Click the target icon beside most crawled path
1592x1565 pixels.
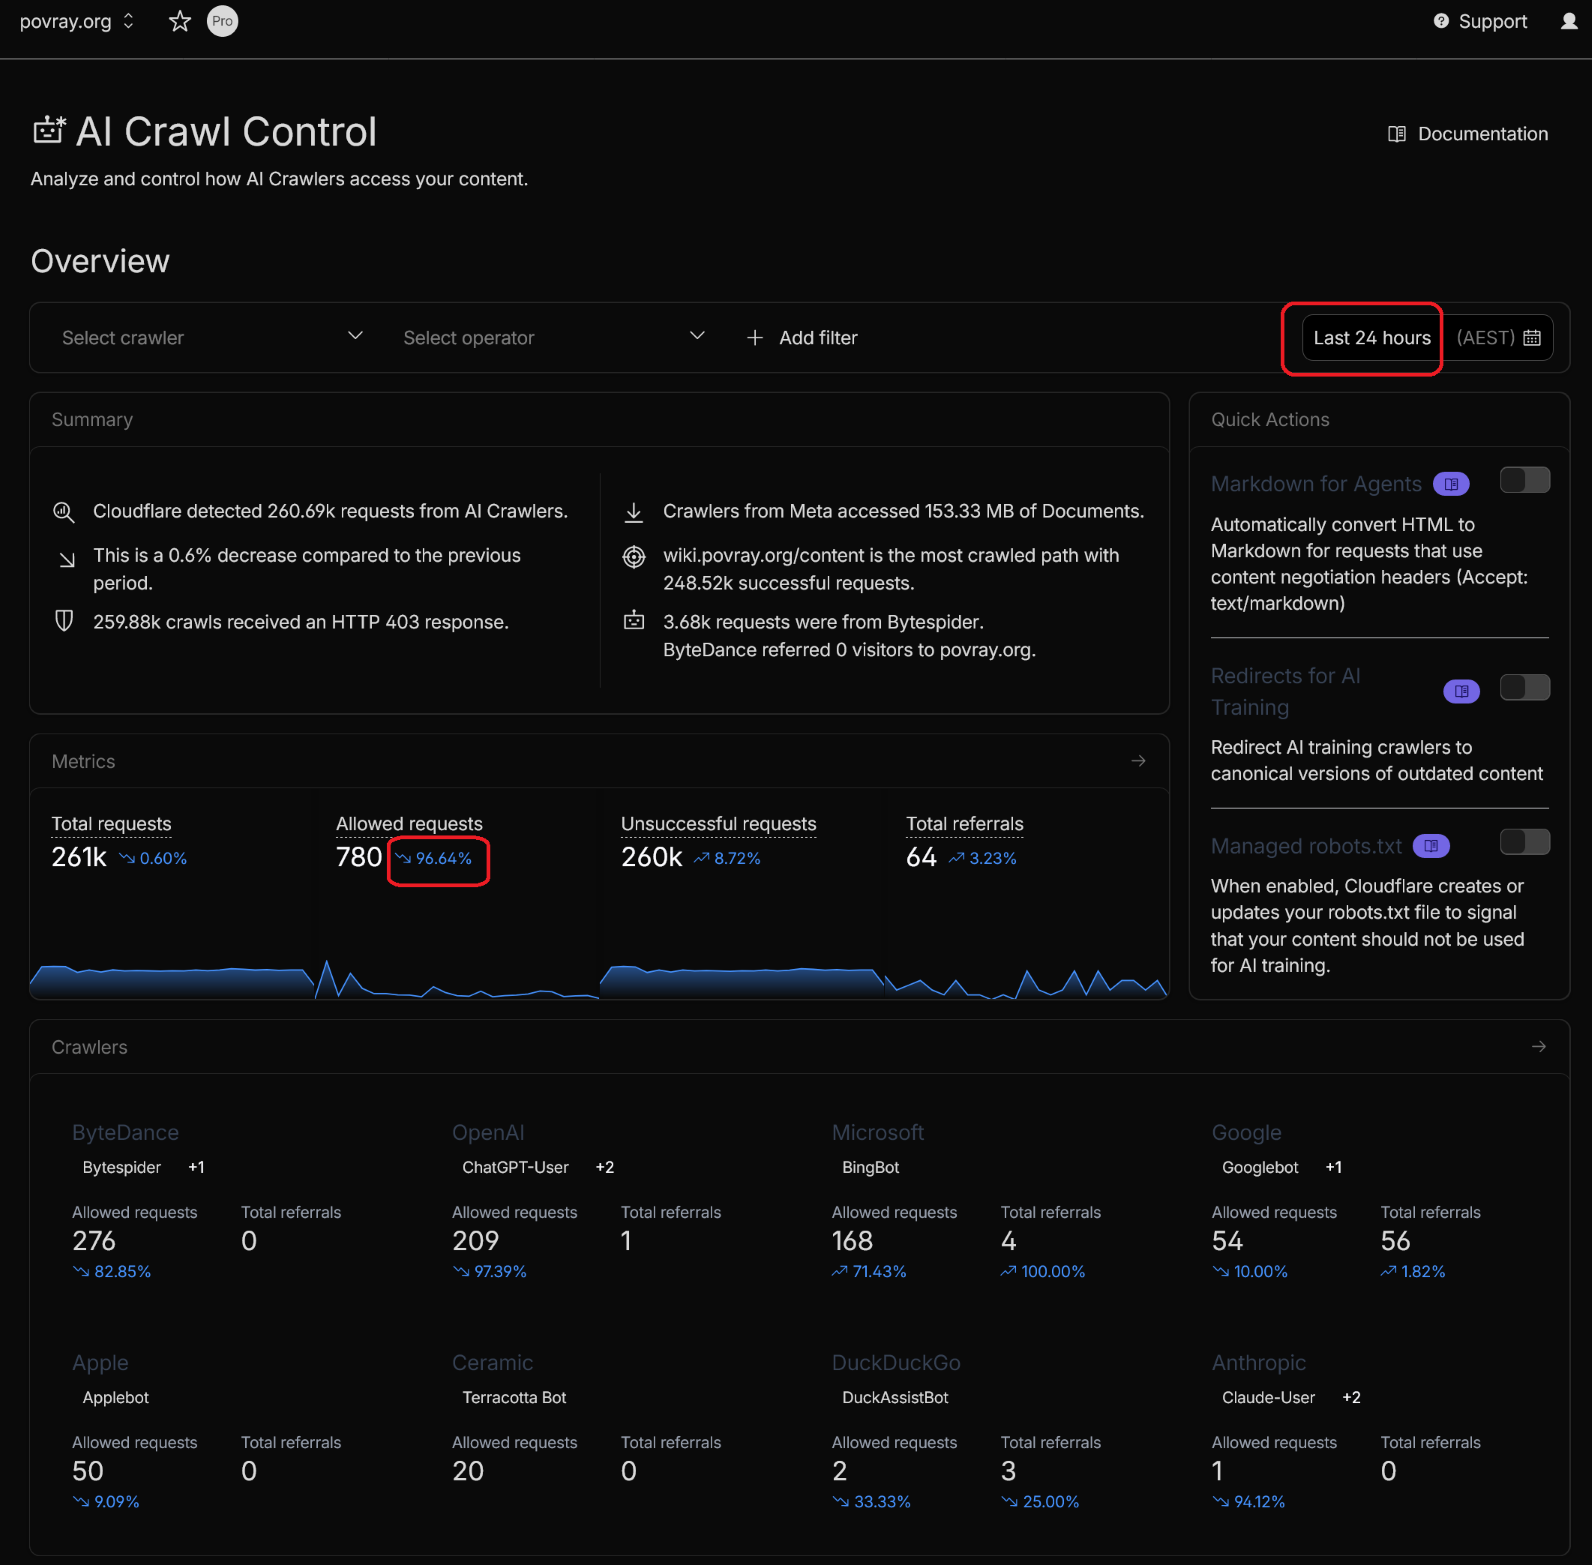click(634, 556)
